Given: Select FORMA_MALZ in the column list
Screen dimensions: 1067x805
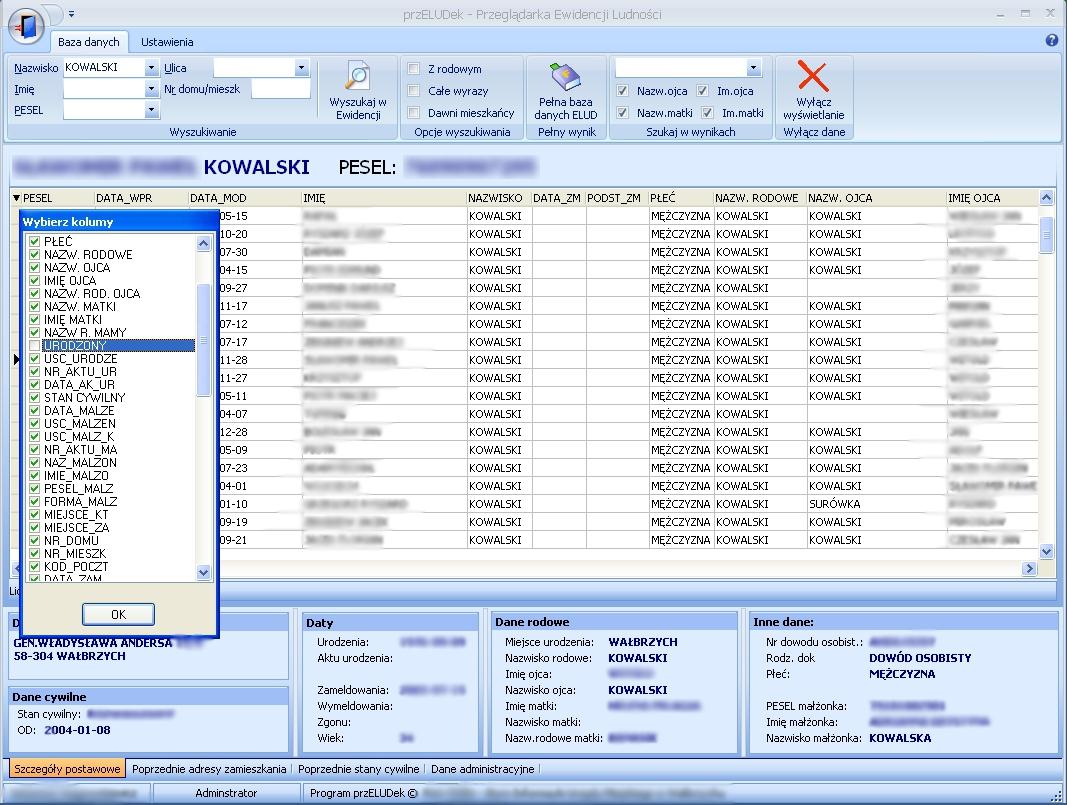Looking at the screenshot, I should (x=80, y=502).
